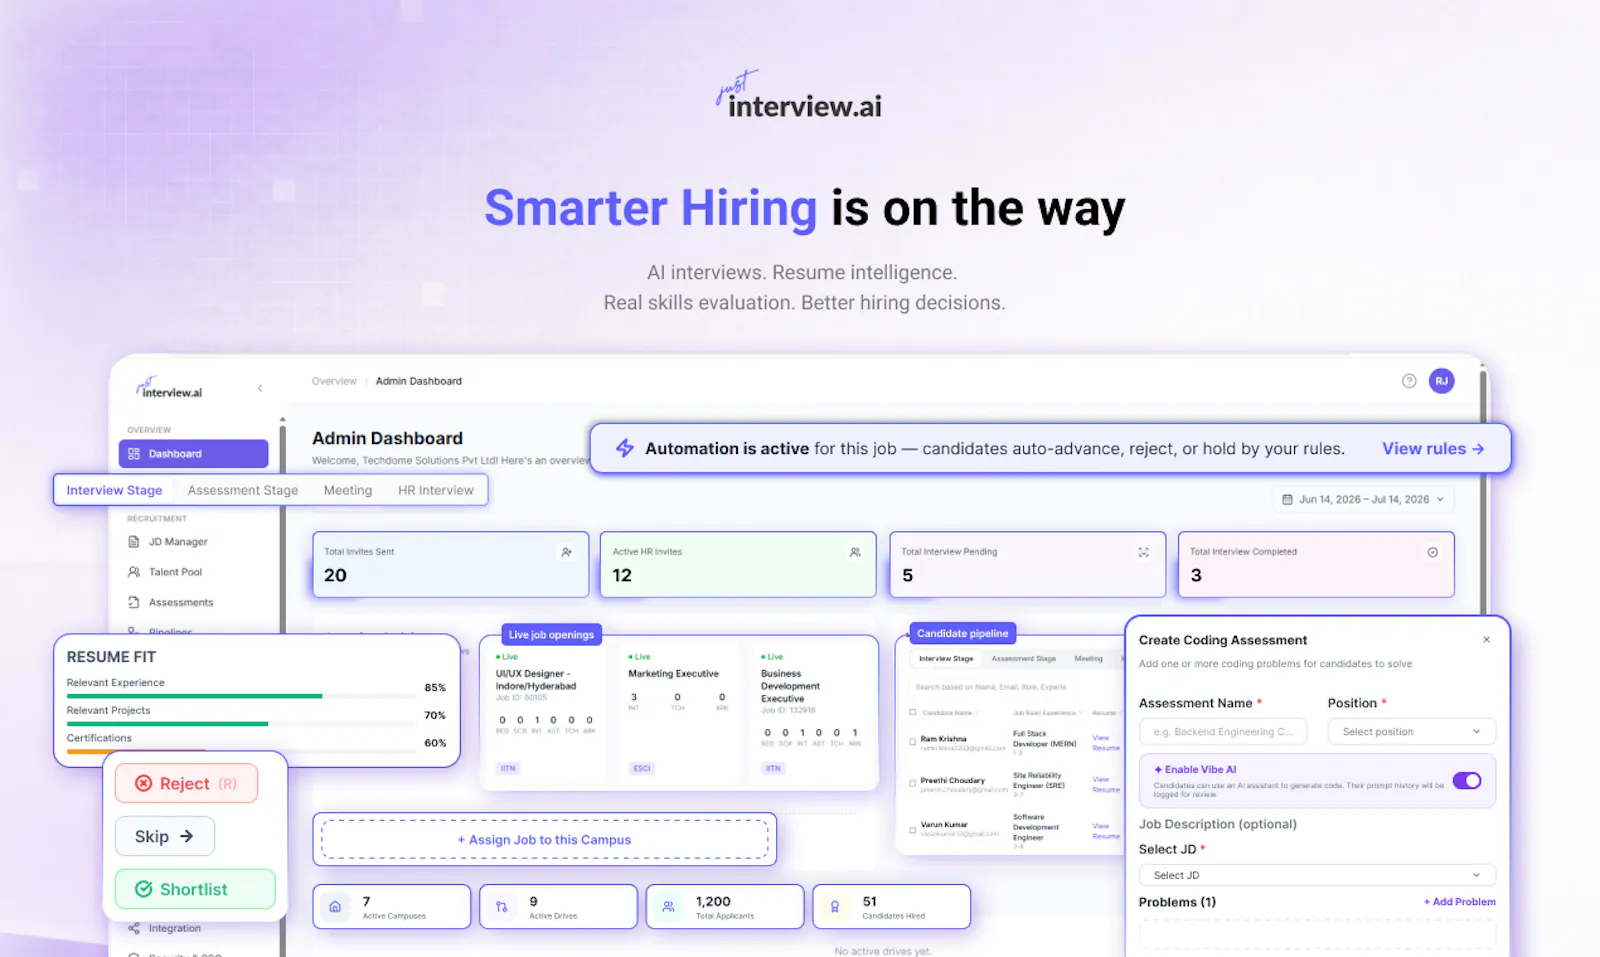The image size is (1600, 957).
Task: Click the candidate pipeline search field
Action: click(1014, 687)
